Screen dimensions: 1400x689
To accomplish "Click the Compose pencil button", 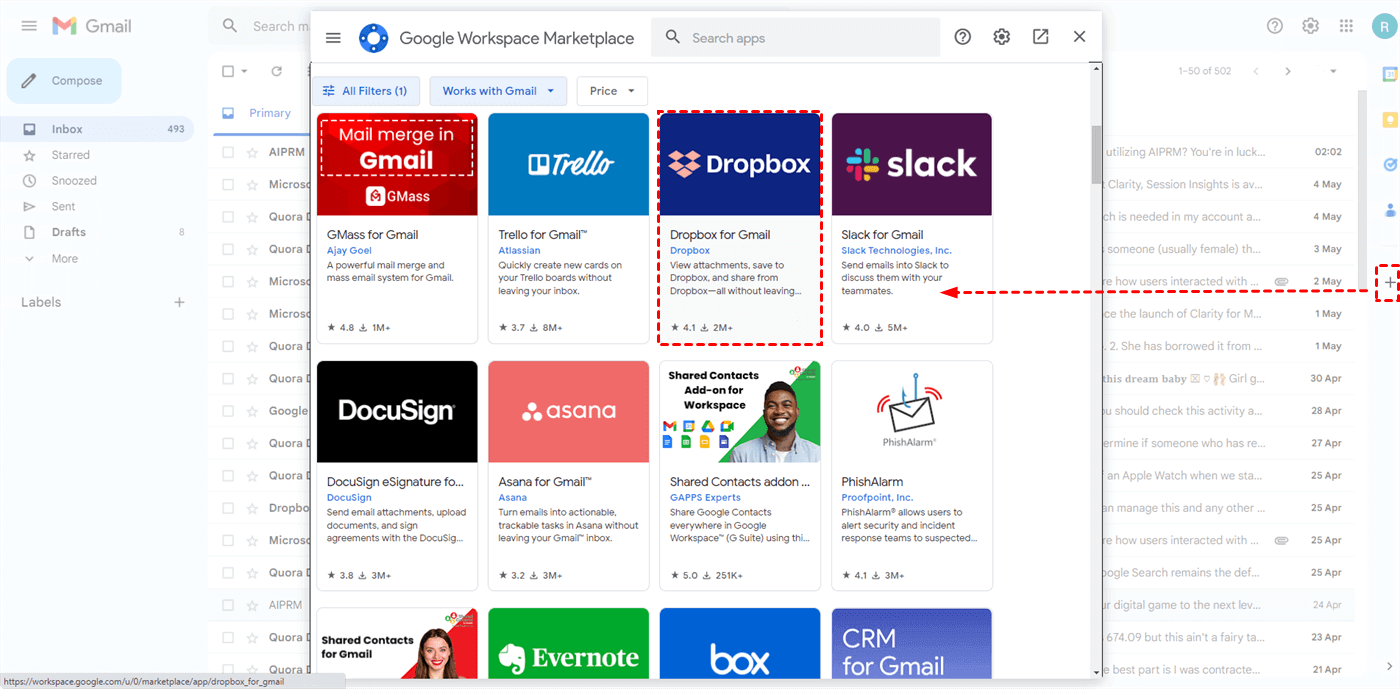I will pos(64,81).
